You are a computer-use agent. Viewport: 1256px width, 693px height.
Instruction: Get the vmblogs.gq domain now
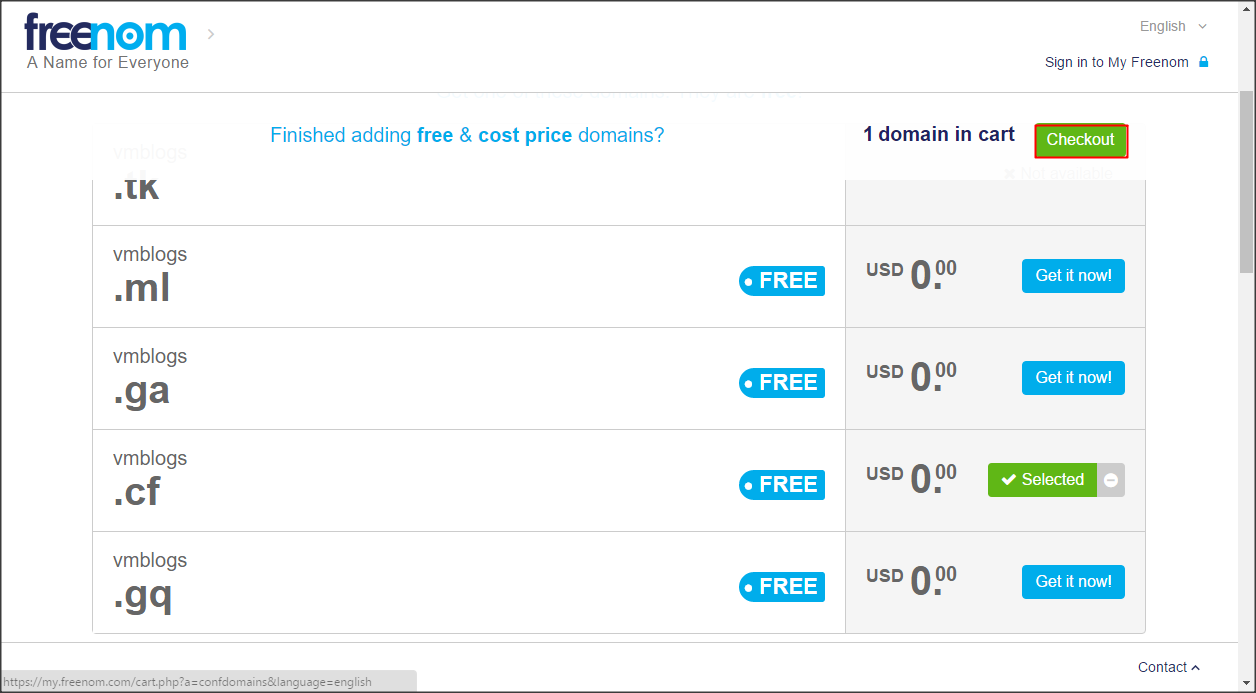[x=1073, y=582]
